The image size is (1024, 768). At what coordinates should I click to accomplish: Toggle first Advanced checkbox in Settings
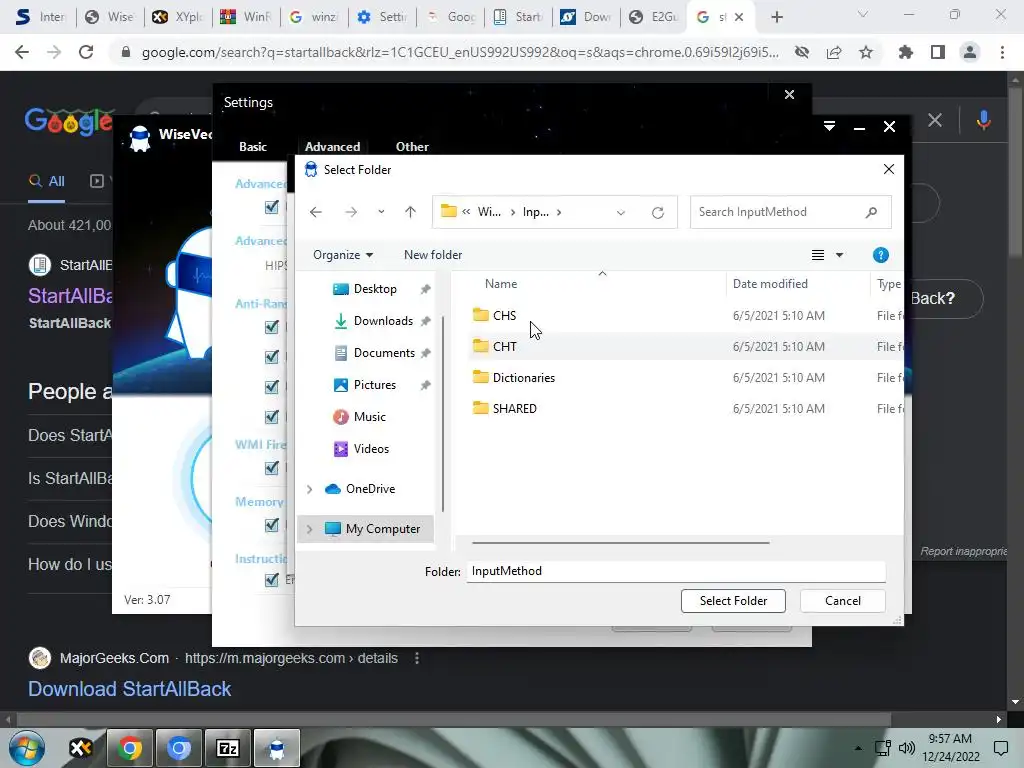(x=272, y=208)
